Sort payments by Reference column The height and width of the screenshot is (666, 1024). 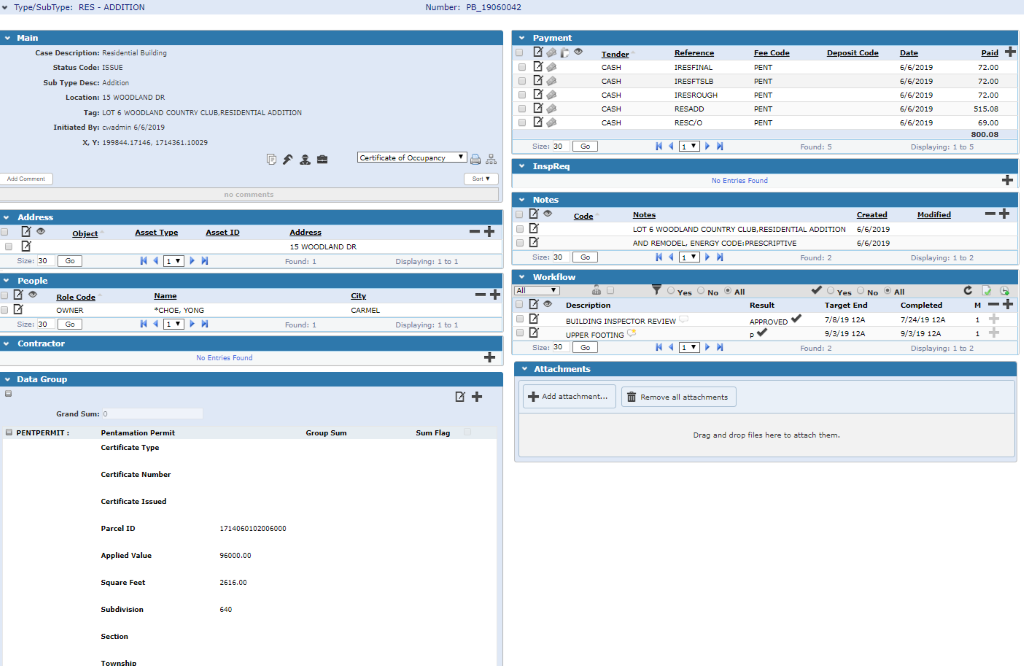pyautogui.click(x=694, y=53)
